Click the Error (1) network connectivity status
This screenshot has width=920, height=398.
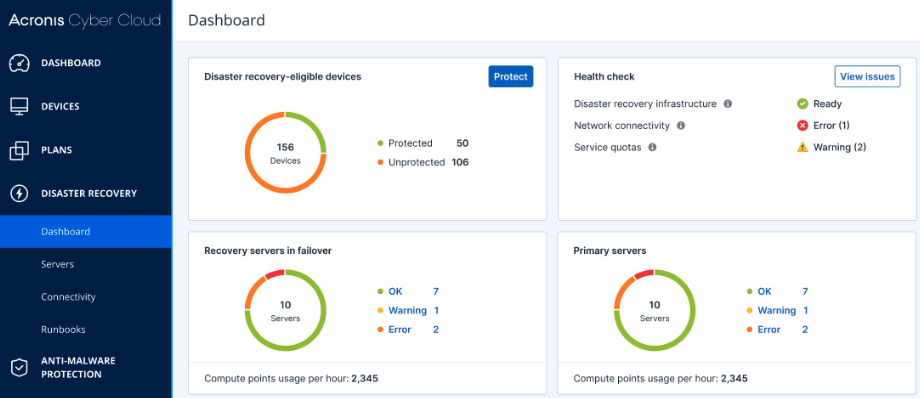click(x=831, y=126)
